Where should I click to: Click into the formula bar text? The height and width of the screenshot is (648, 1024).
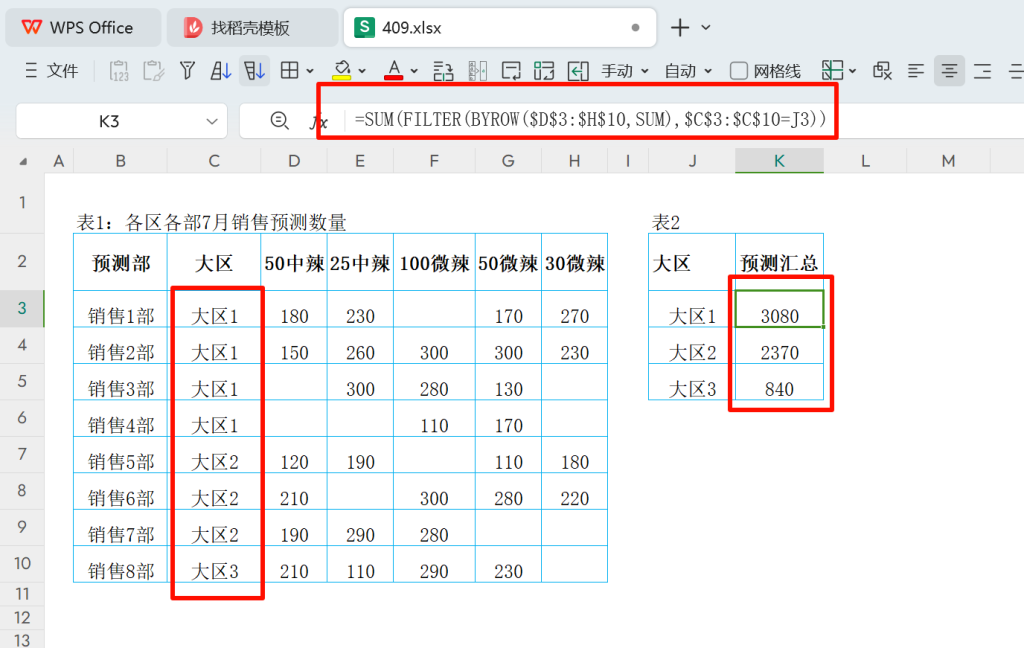coord(590,120)
